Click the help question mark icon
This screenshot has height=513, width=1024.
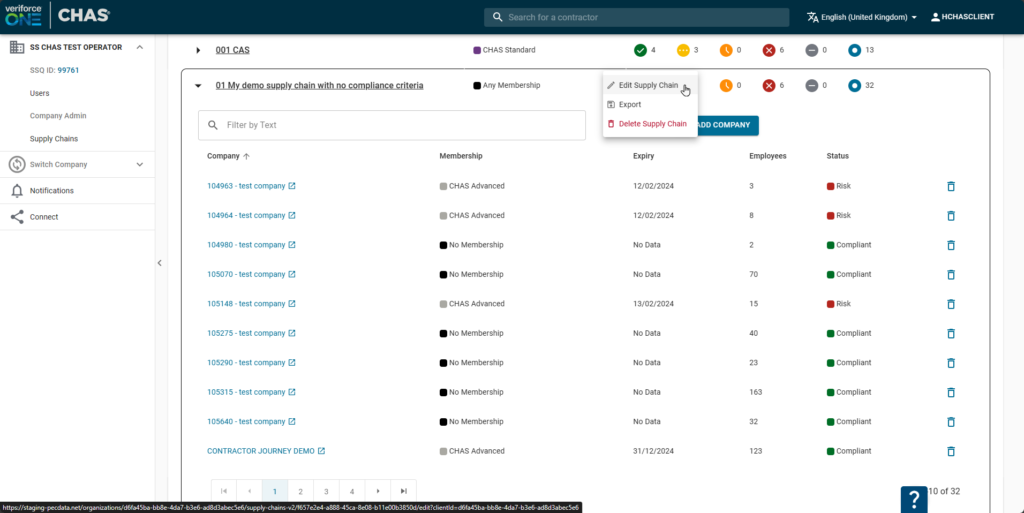[914, 500]
